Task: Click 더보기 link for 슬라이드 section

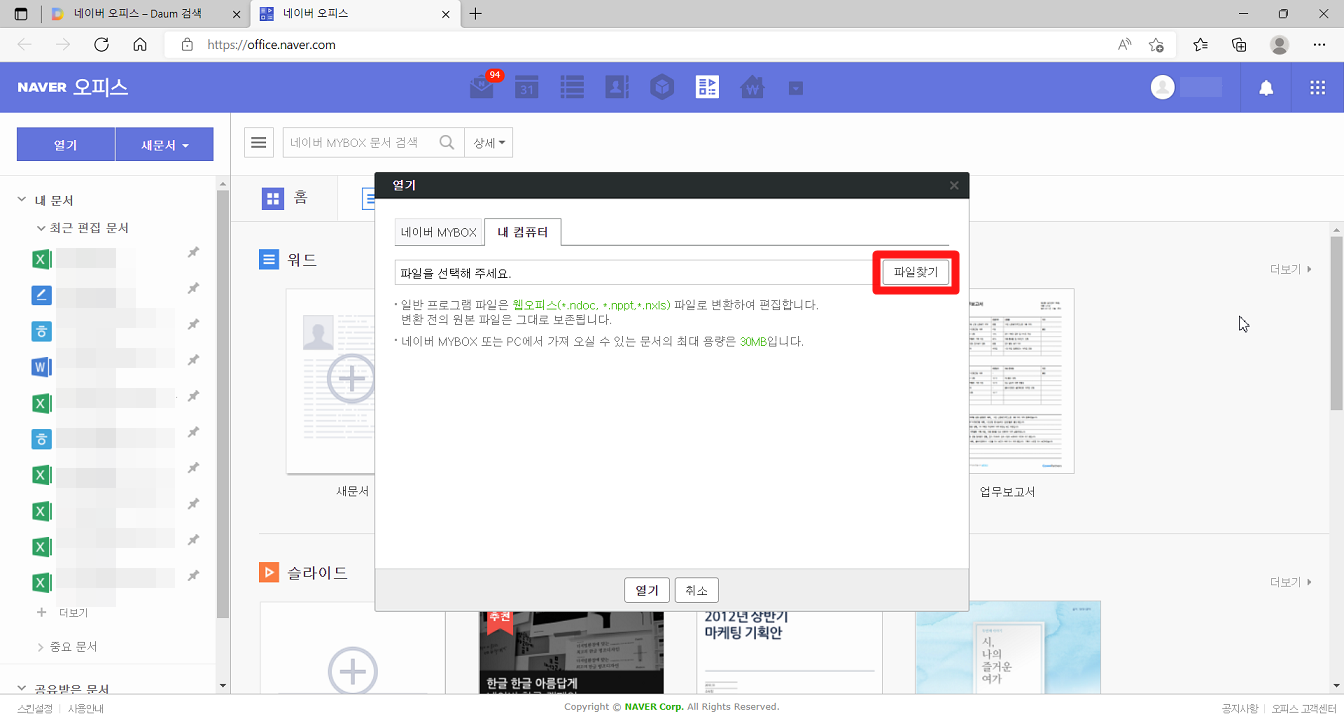Action: tap(1291, 582)
